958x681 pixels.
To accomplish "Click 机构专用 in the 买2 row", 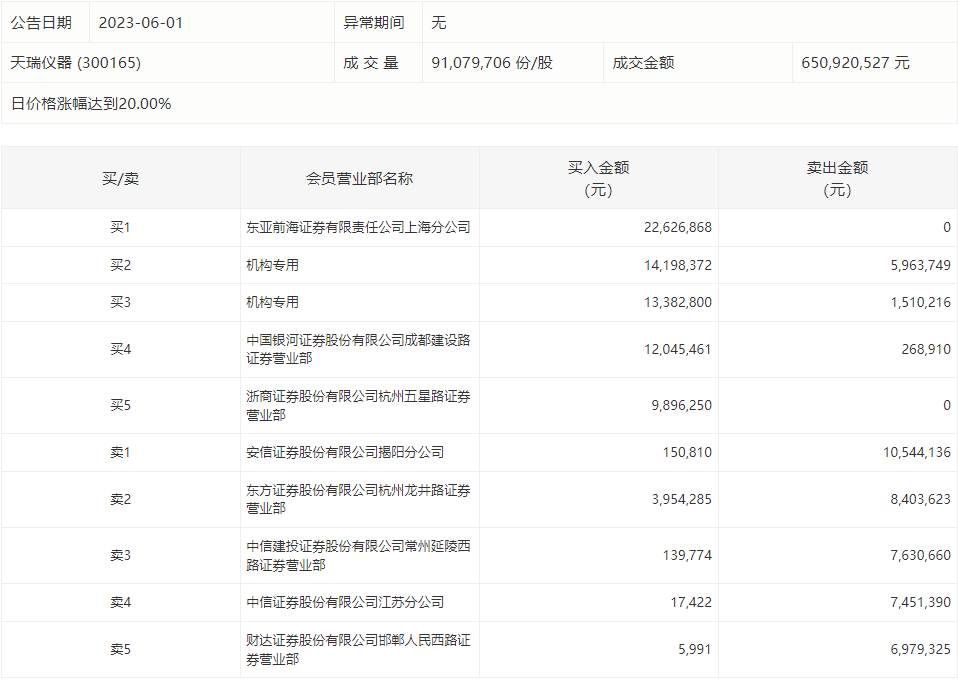I will point(272,265).
